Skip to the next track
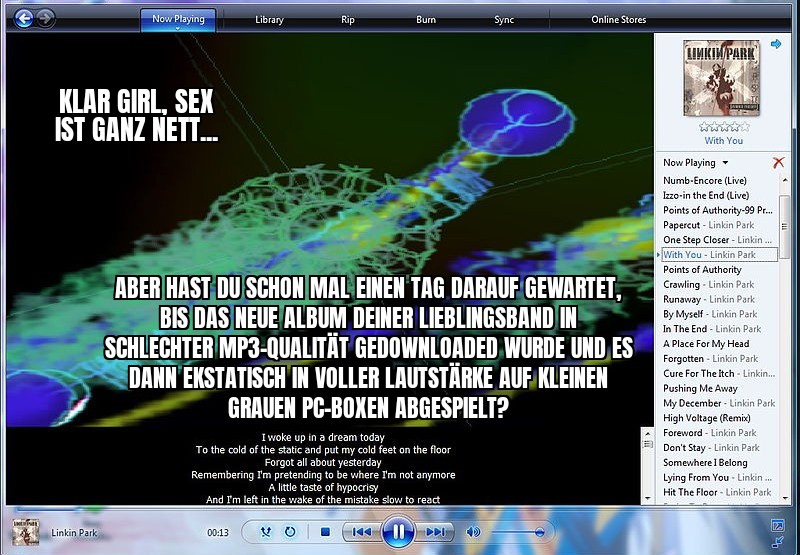 435,532
